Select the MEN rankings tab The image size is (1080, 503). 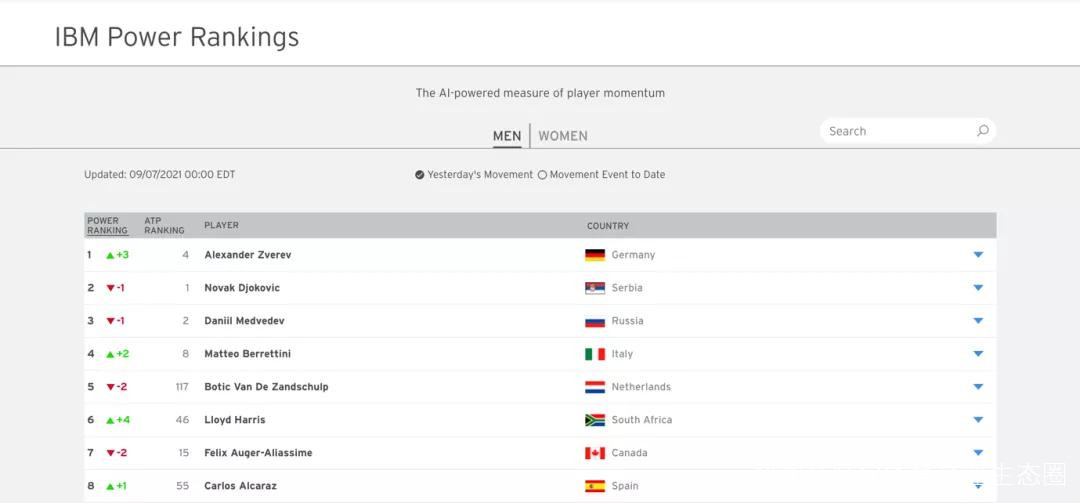507,136
